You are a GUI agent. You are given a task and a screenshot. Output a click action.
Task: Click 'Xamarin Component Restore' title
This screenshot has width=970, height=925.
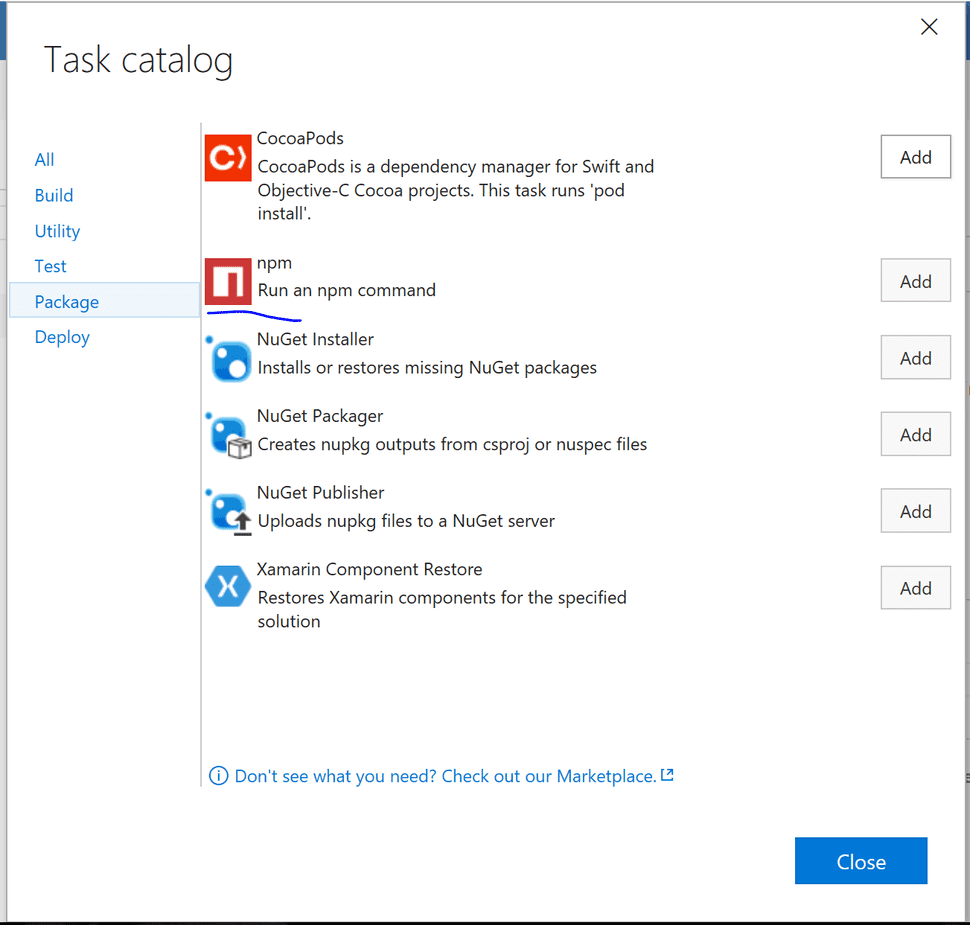pyautogui.click(x=369, y=569)
